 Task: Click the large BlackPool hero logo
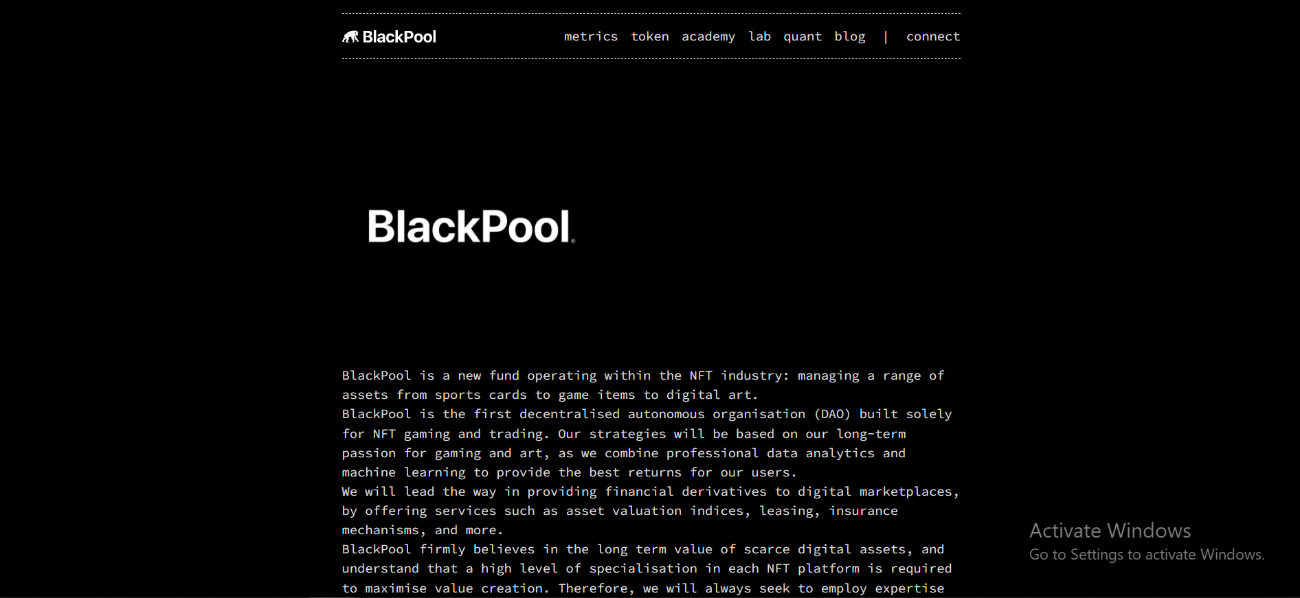tap(471, 227)
